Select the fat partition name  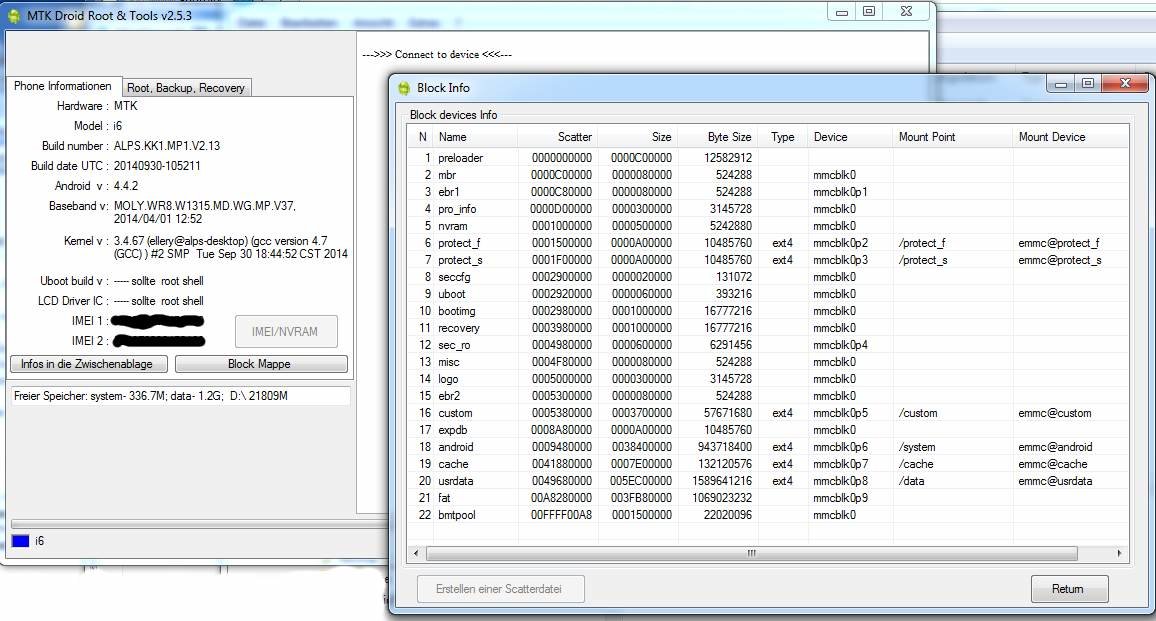coord(445,498)
